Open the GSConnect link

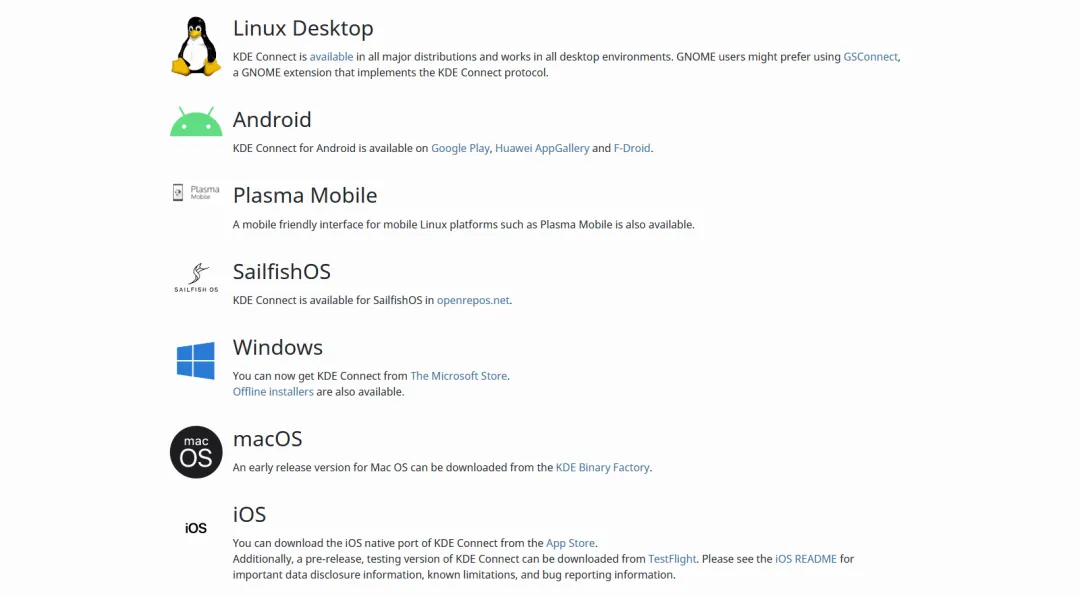[x=871, y=56]
